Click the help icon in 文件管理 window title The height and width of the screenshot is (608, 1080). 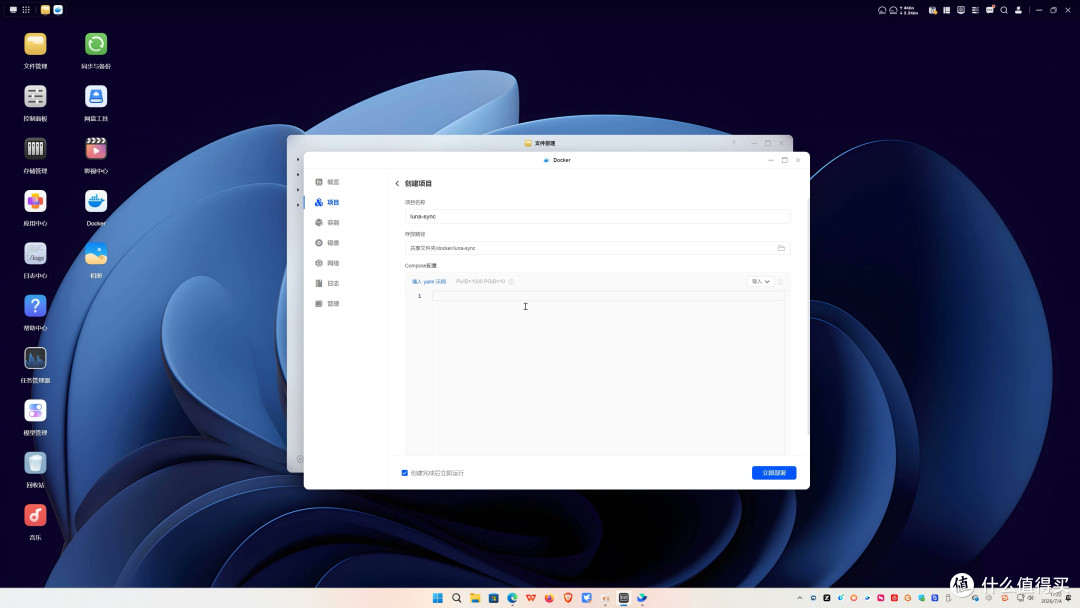pyautogui.click(x=734, y=143)
